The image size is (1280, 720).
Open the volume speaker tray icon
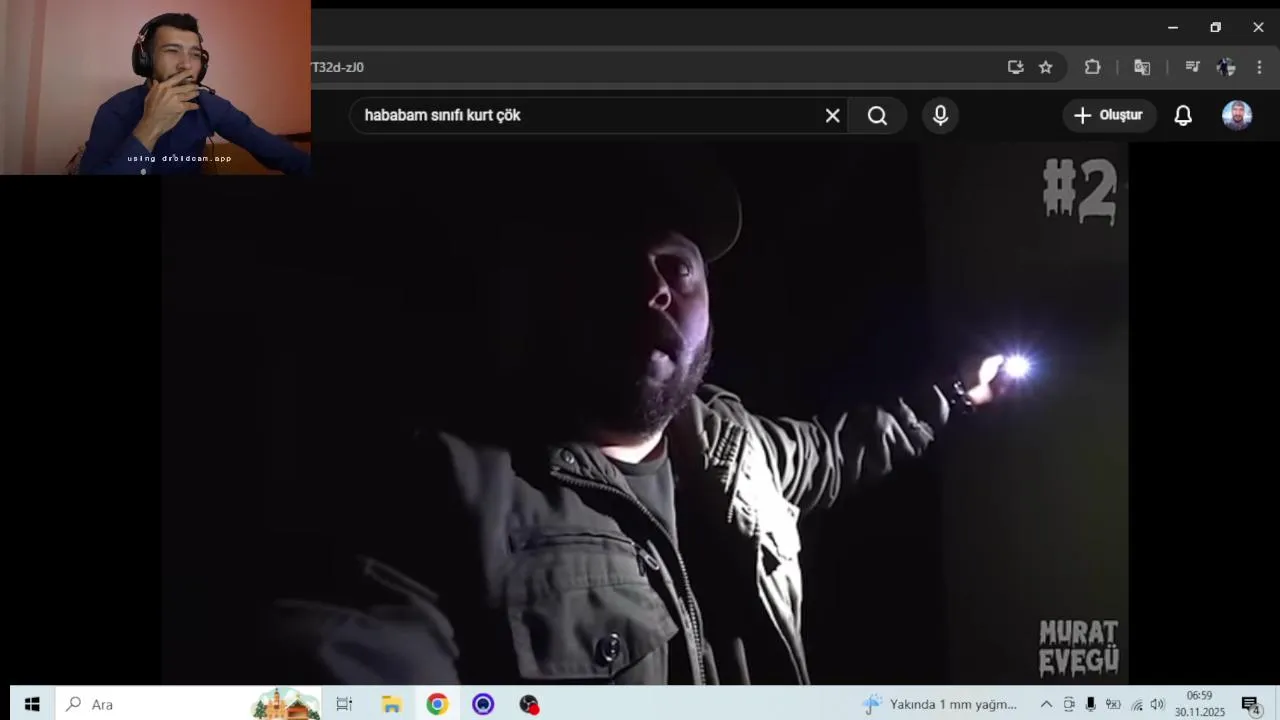pos(1158,704)
